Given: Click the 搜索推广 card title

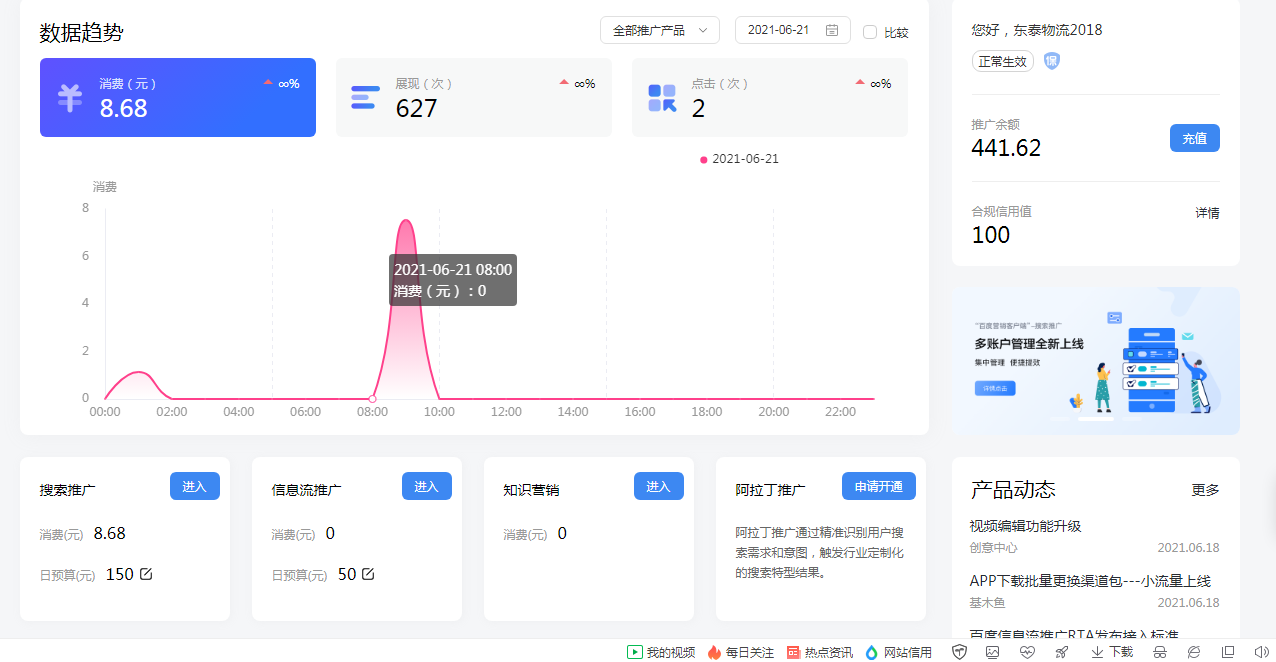Looking at the screenshot, I should pos(68,490).
